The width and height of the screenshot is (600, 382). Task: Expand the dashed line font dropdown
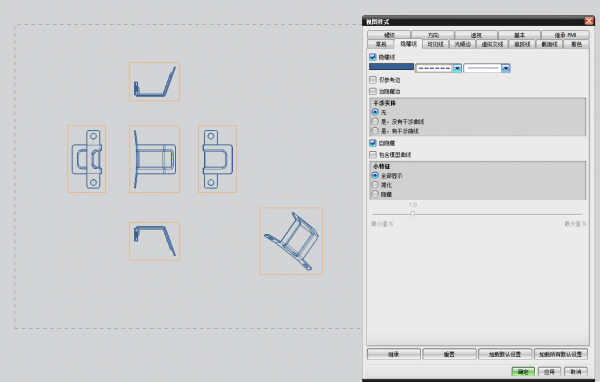pyautogui.click(x=457, y=68)
